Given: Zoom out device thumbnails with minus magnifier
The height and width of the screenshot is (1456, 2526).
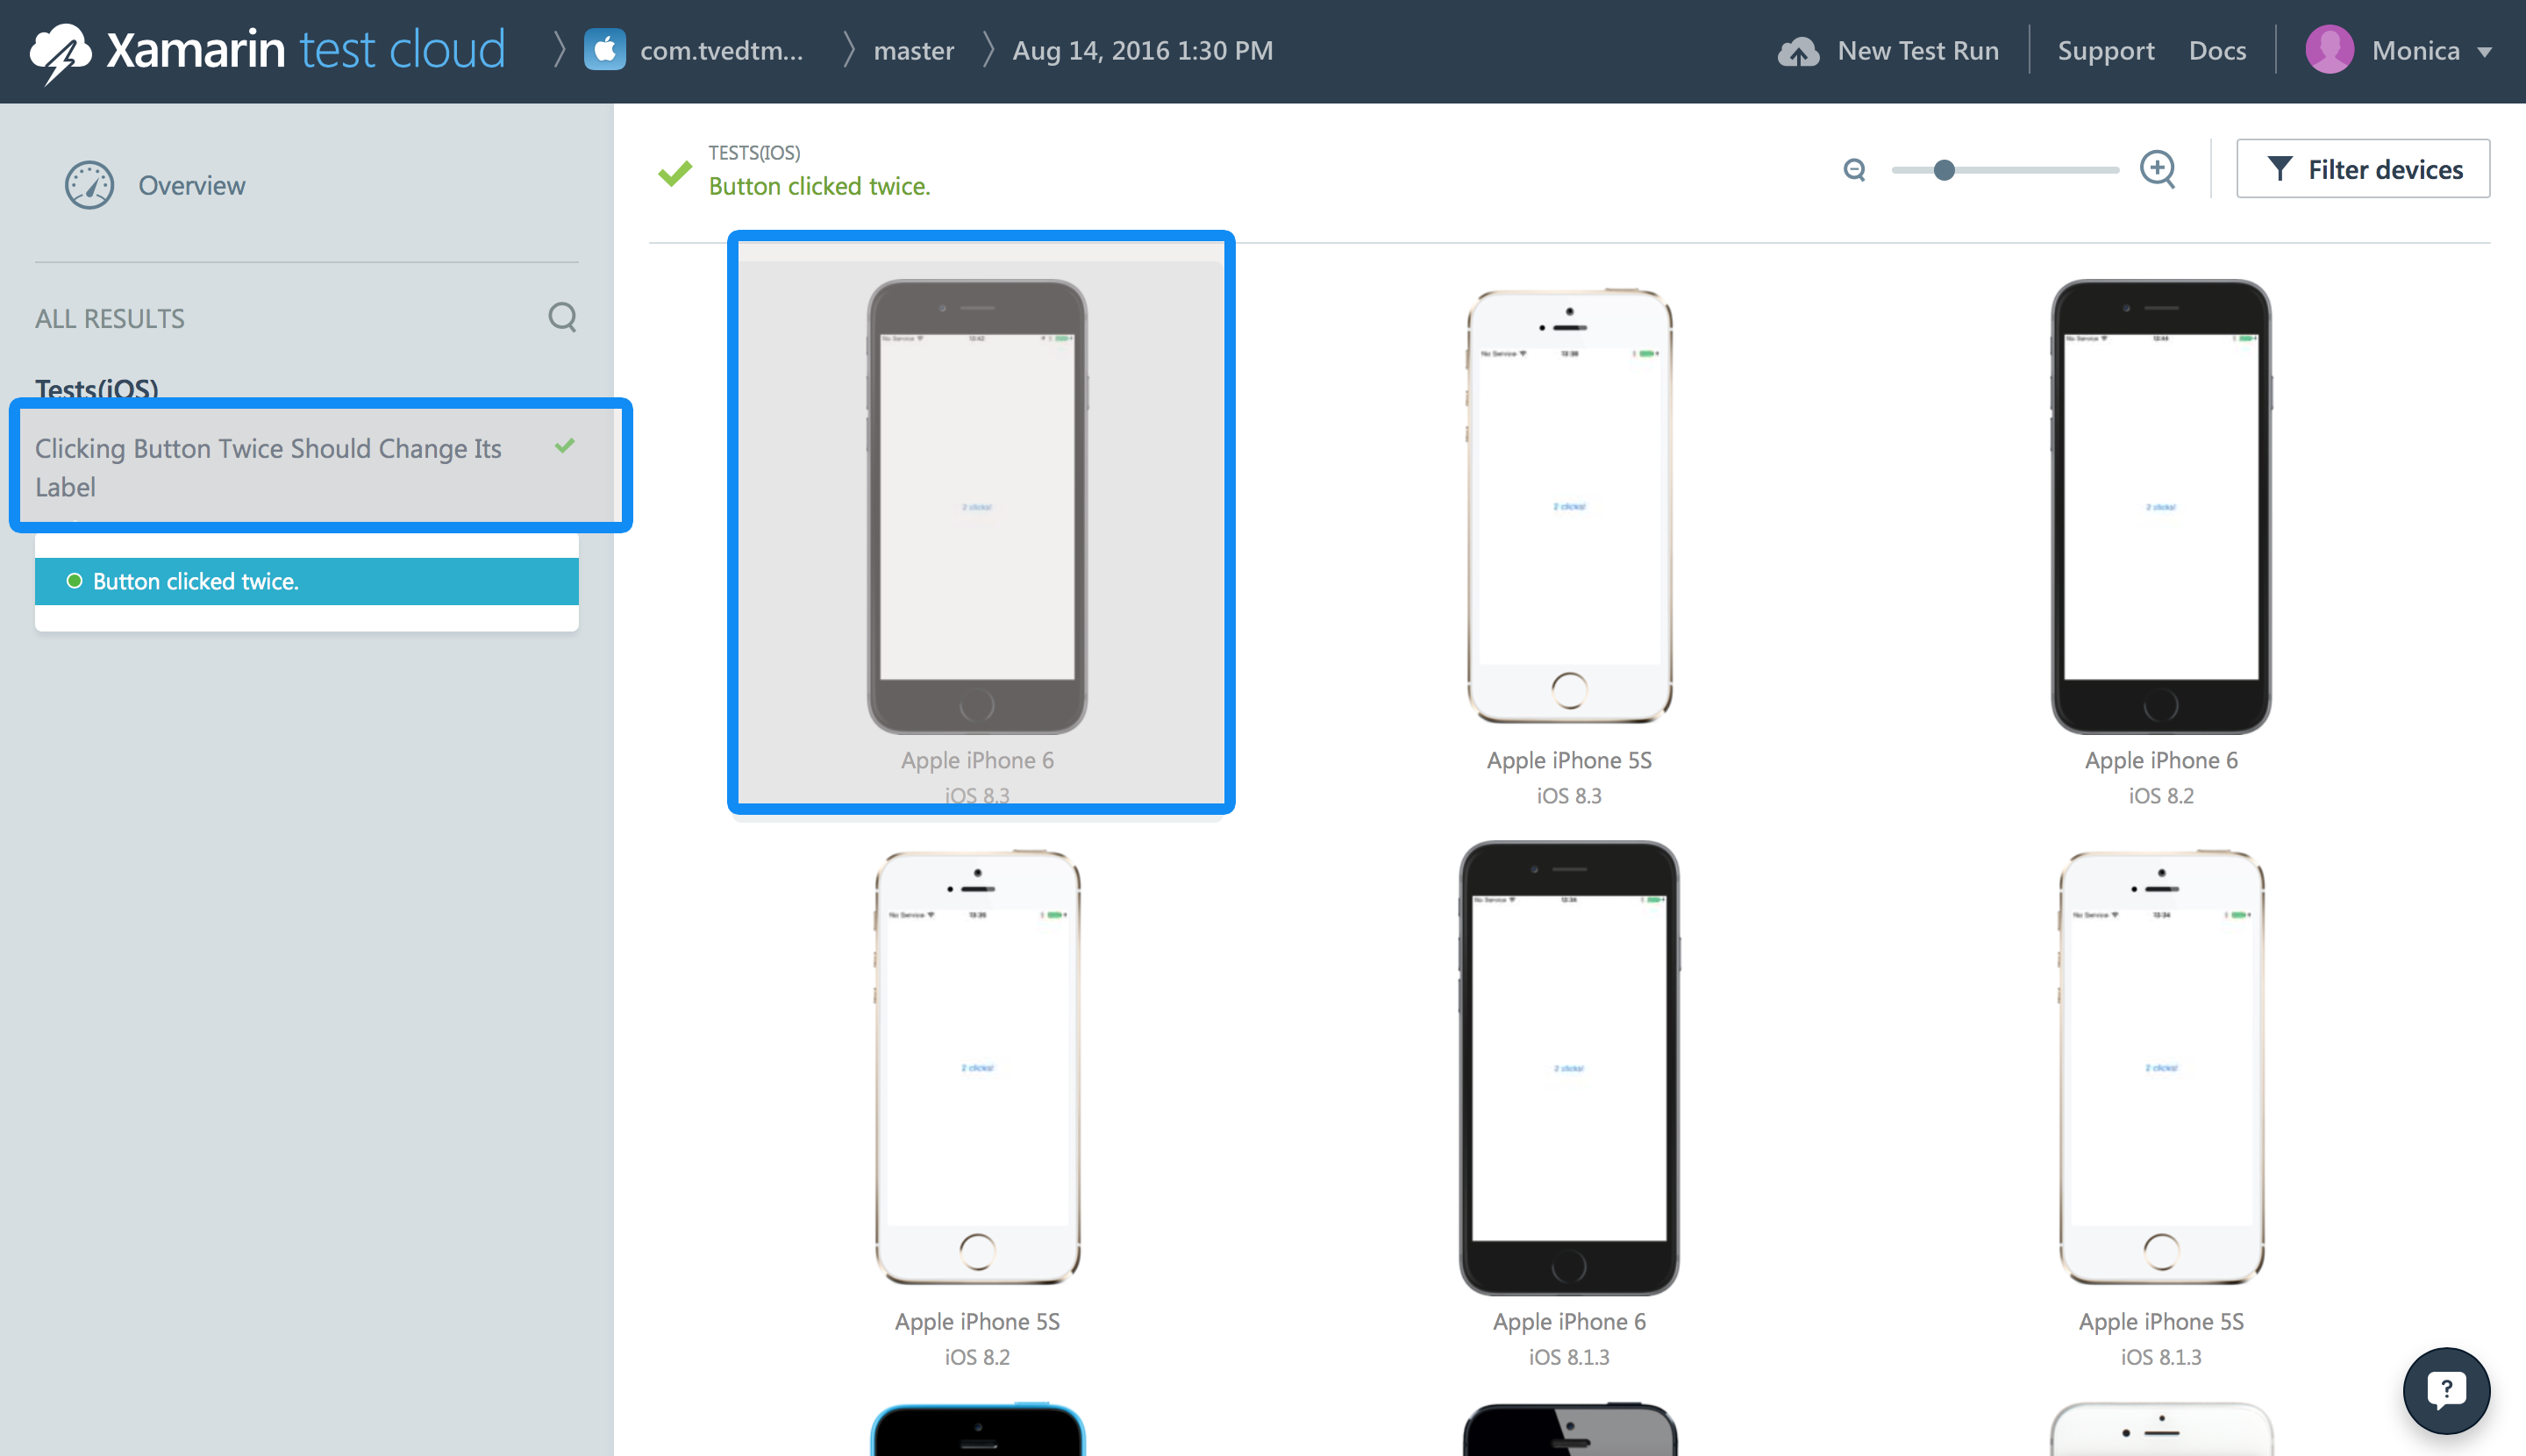Looking at the screenshot, I should coord(1854,170).
